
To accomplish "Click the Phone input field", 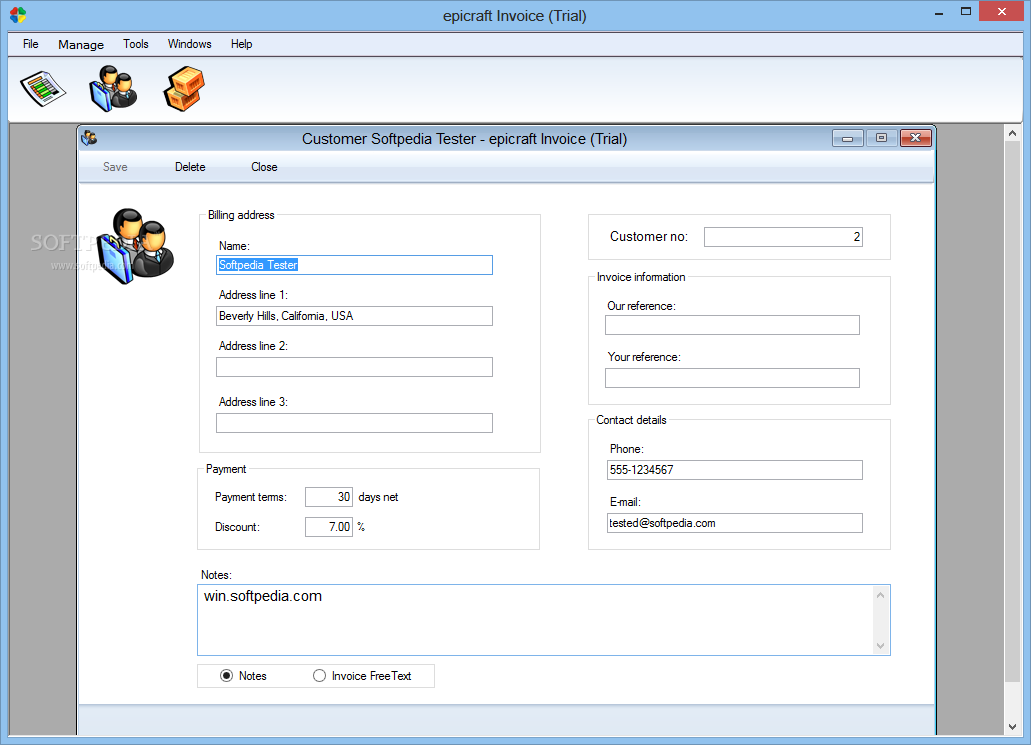I will [734, 470].
